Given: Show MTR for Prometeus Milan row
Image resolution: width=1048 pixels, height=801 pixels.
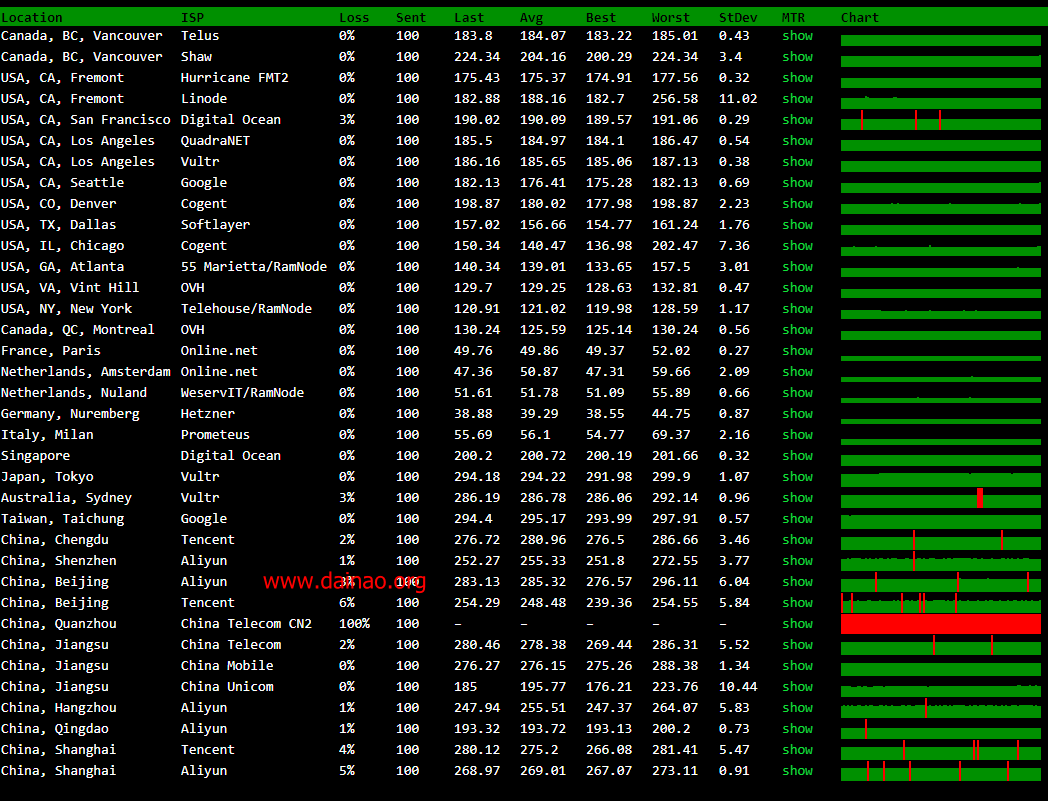Looking at the screenshot, I should click(797, 435).
